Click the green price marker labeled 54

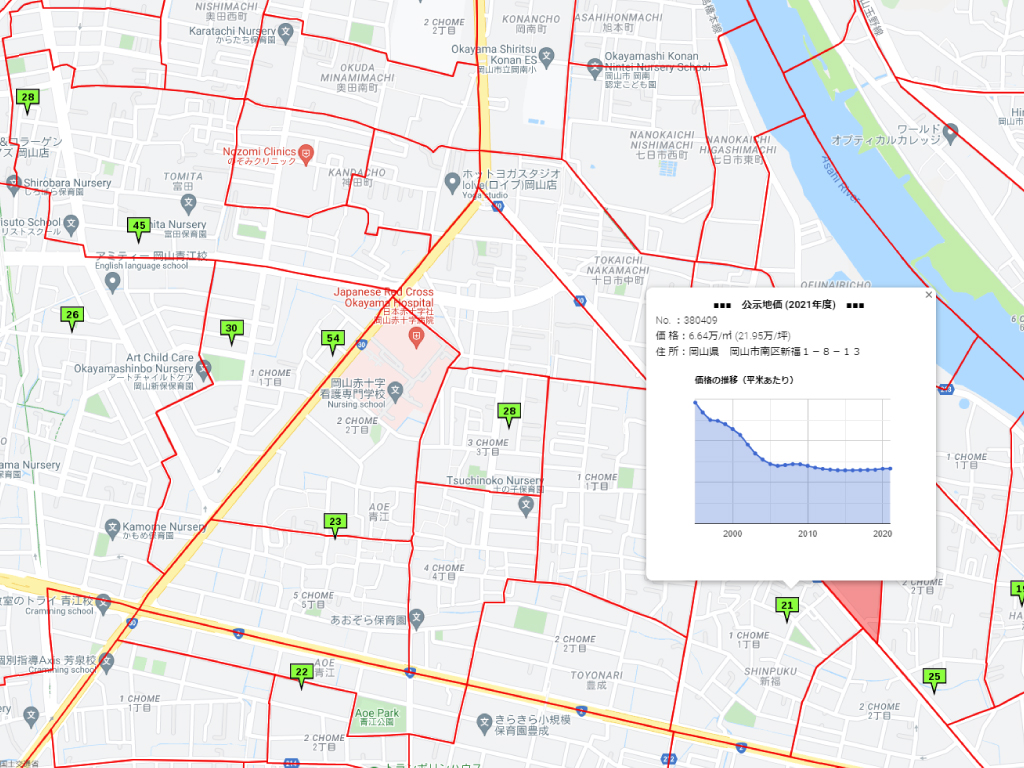point(334,340)
